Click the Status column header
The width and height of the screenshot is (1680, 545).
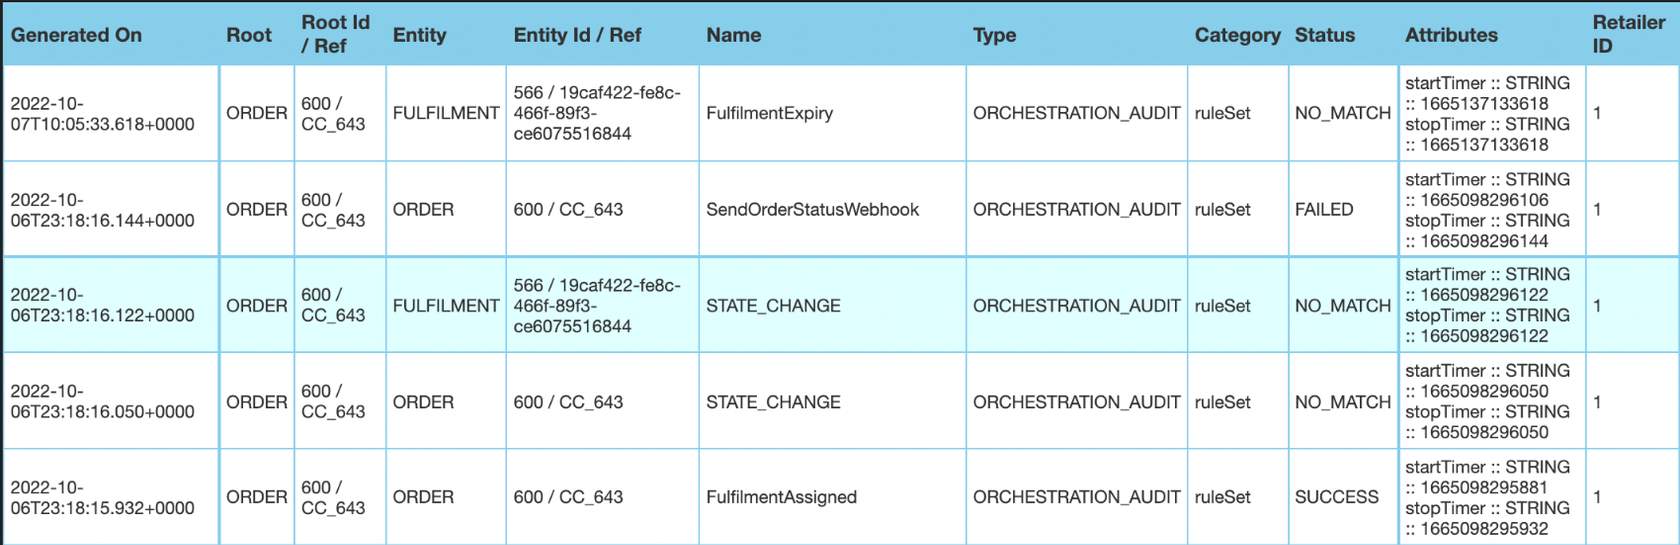click(1325, 35)
